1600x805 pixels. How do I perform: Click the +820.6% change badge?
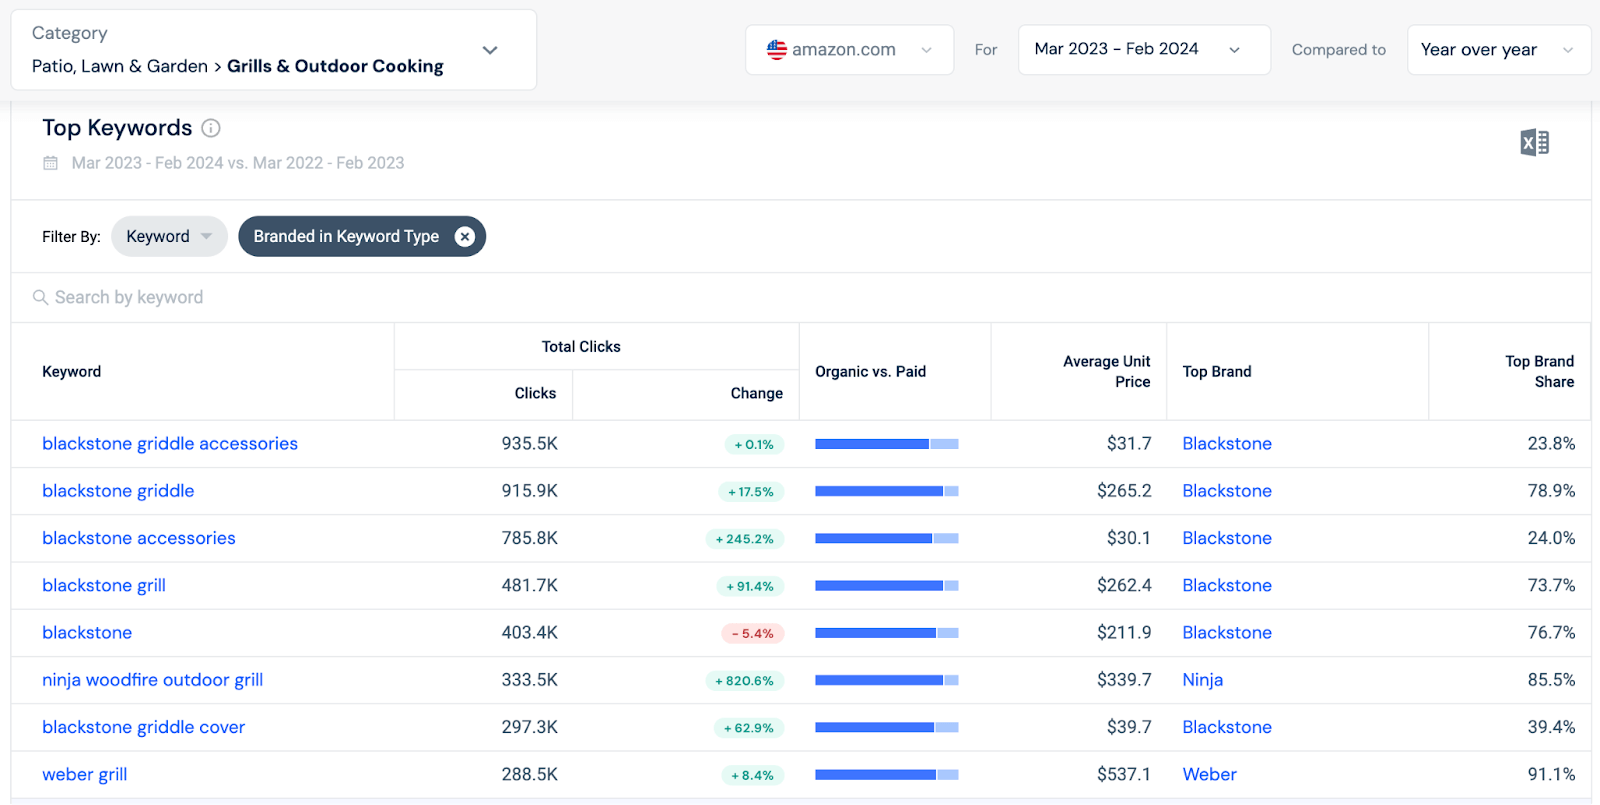(x=745, y=681)
